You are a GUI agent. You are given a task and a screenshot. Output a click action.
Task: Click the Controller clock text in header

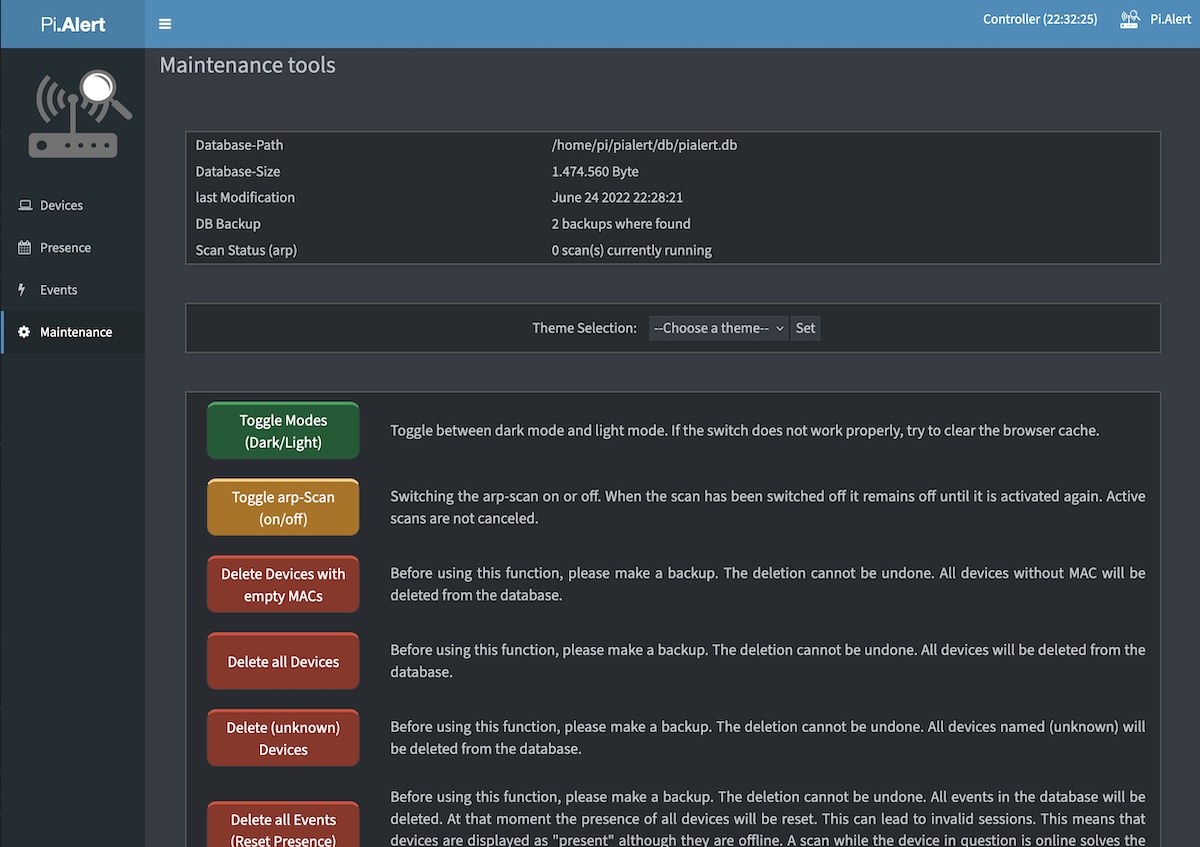coord(1040,20)
